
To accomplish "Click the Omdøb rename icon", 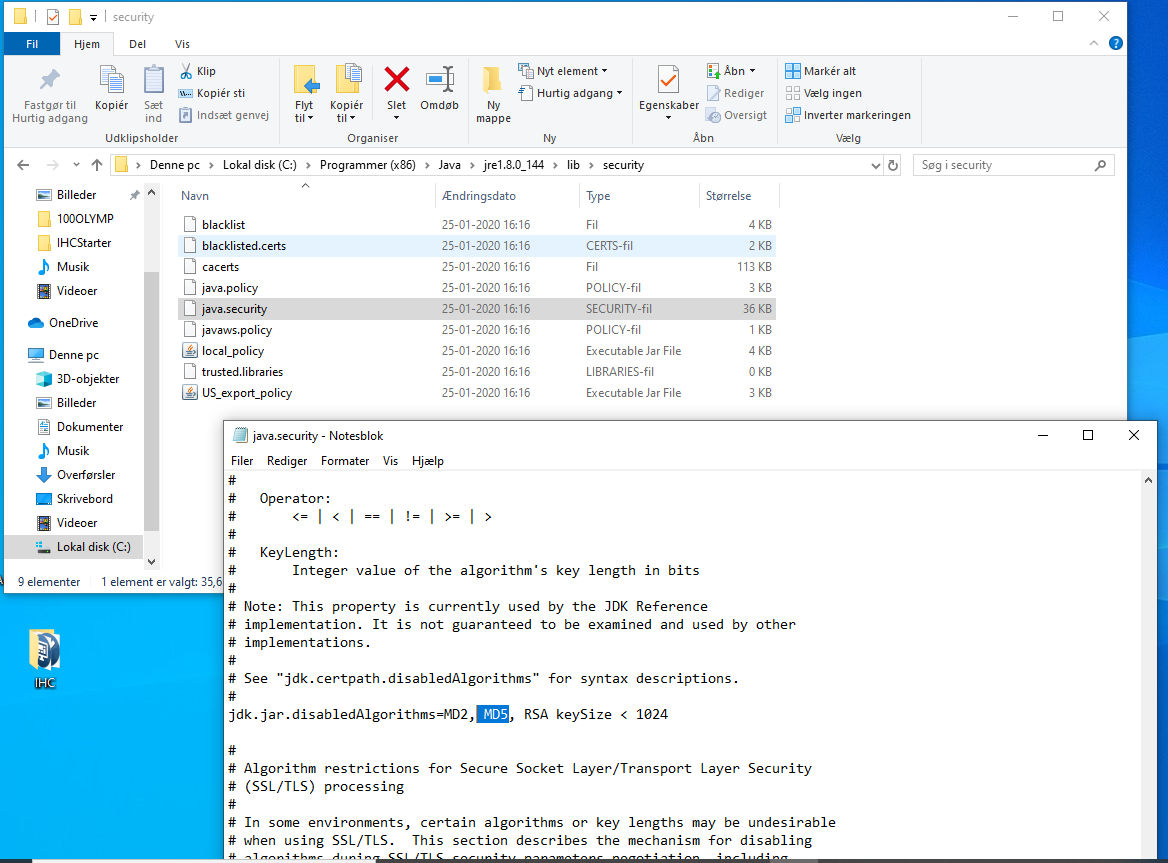I will (439, 80).
